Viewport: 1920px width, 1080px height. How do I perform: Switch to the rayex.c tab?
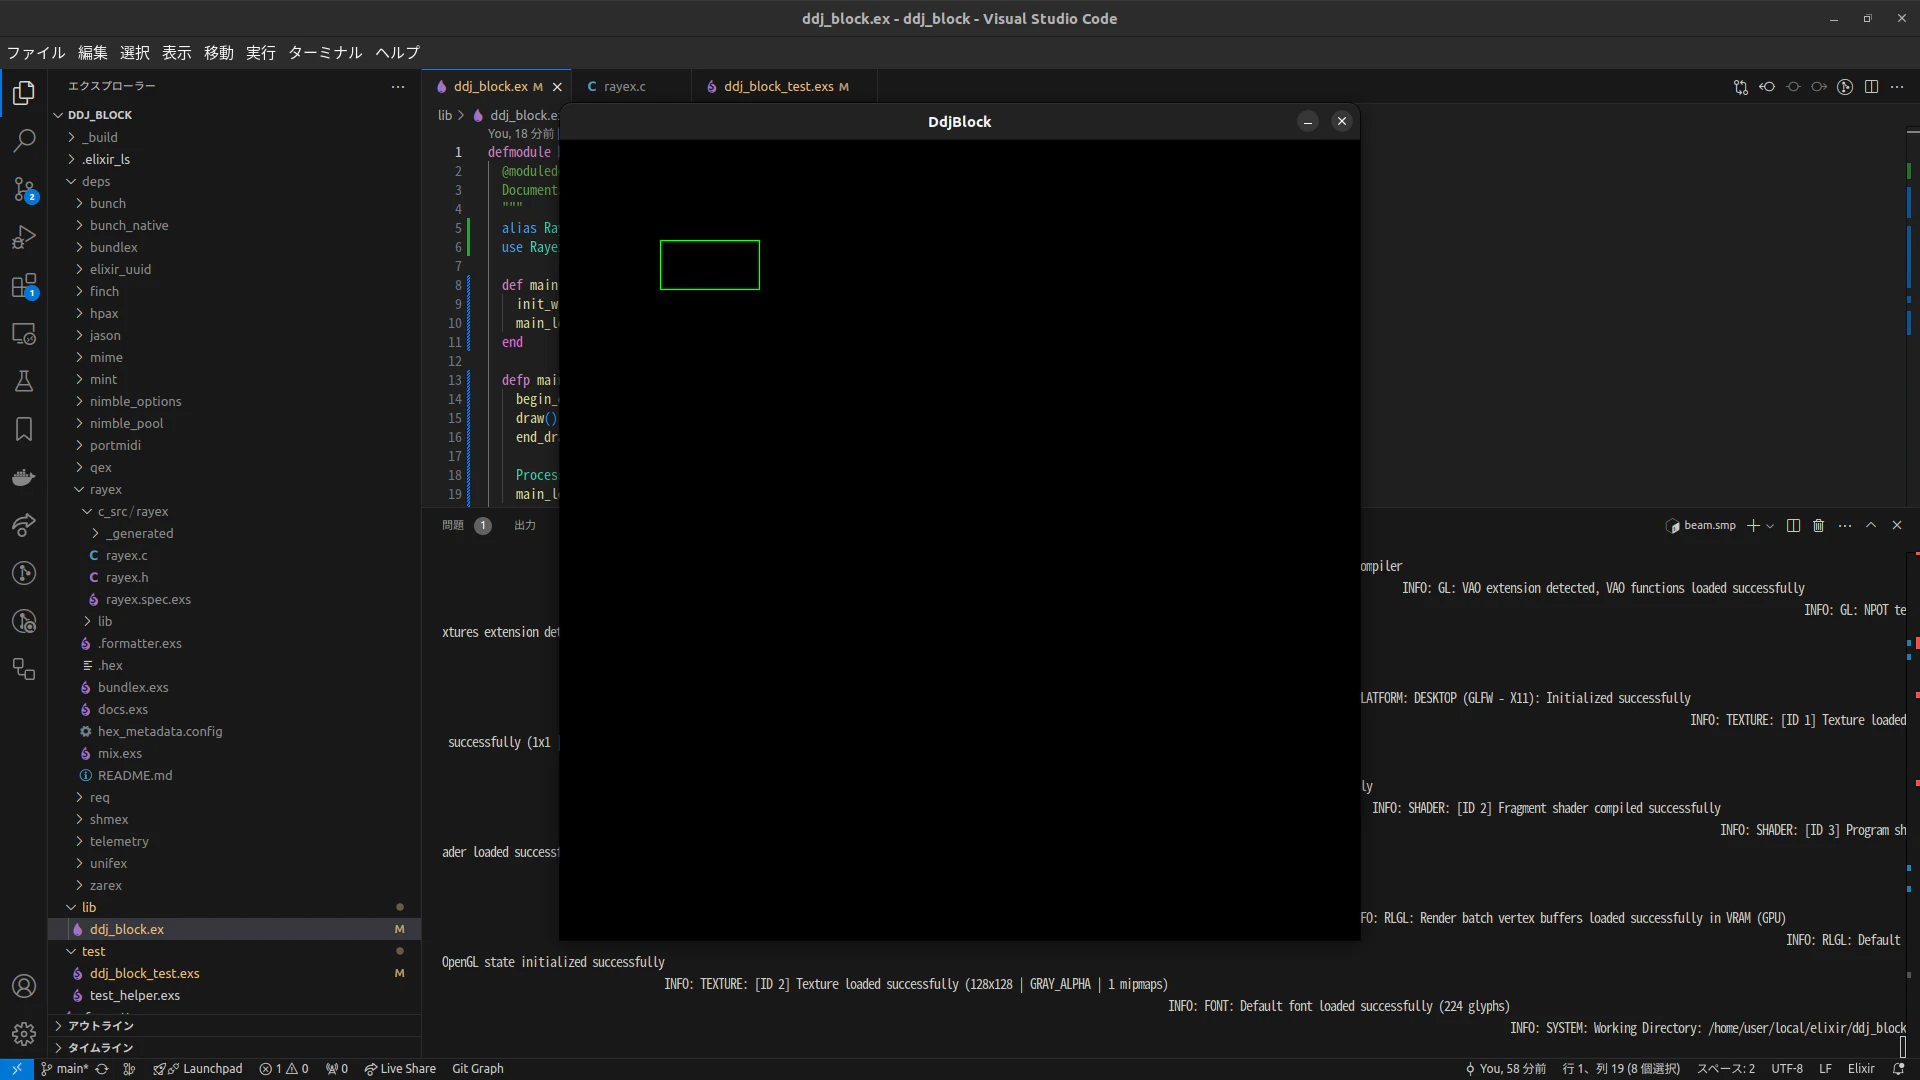point(624,87)
